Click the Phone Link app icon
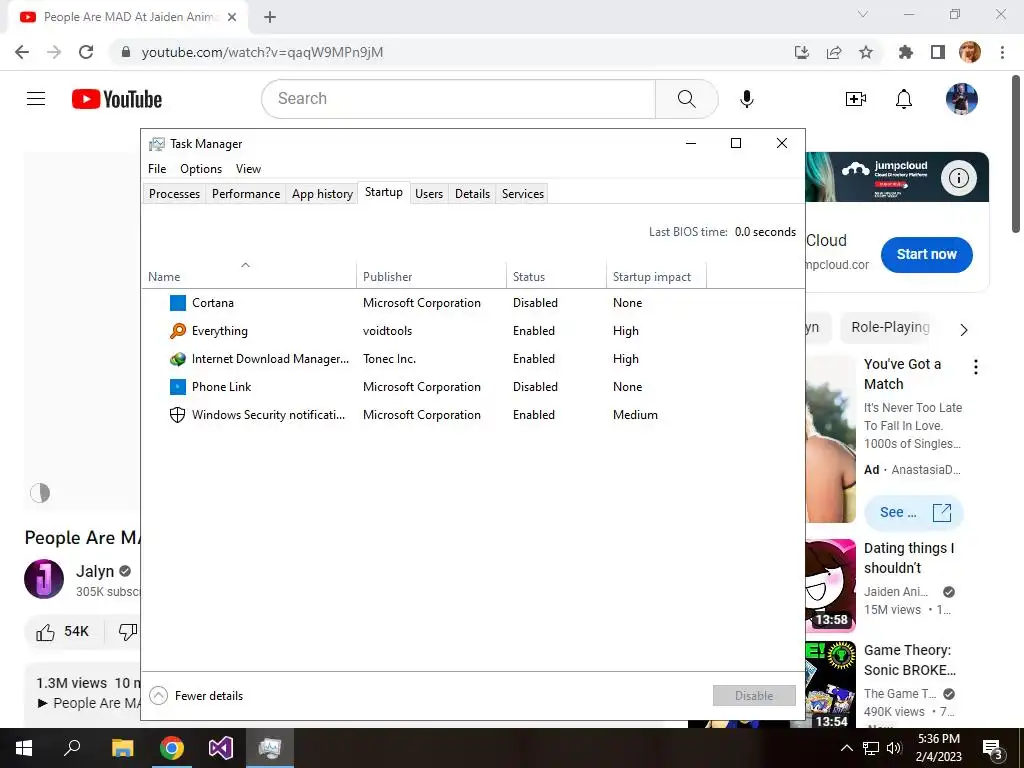This screenshot has height=768, width=1024. [x=178, y=387]
